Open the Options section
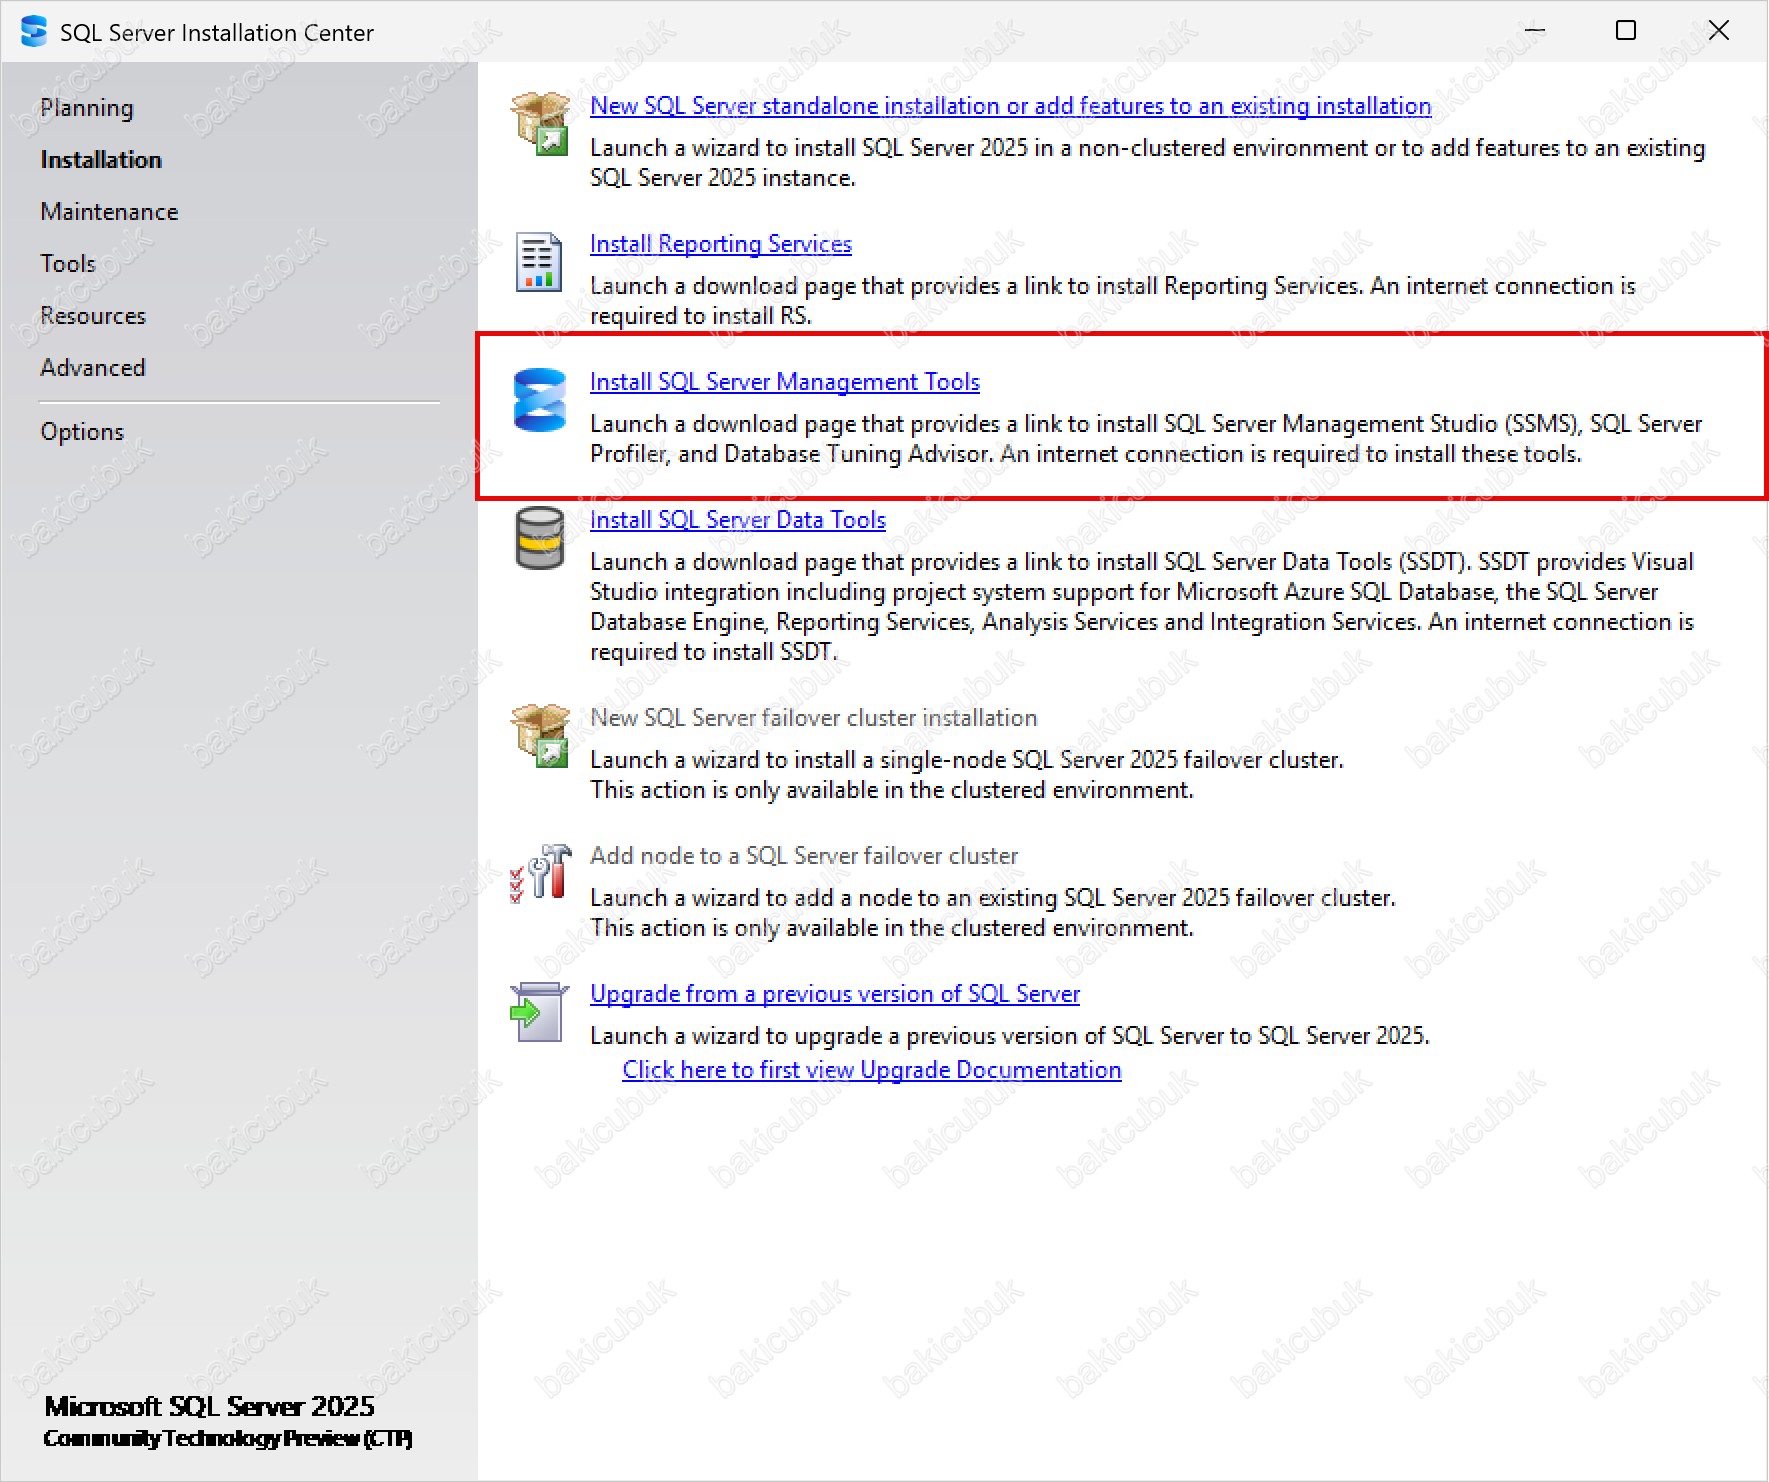Viewport: 1769px width, 1482px height. point(82,432)
